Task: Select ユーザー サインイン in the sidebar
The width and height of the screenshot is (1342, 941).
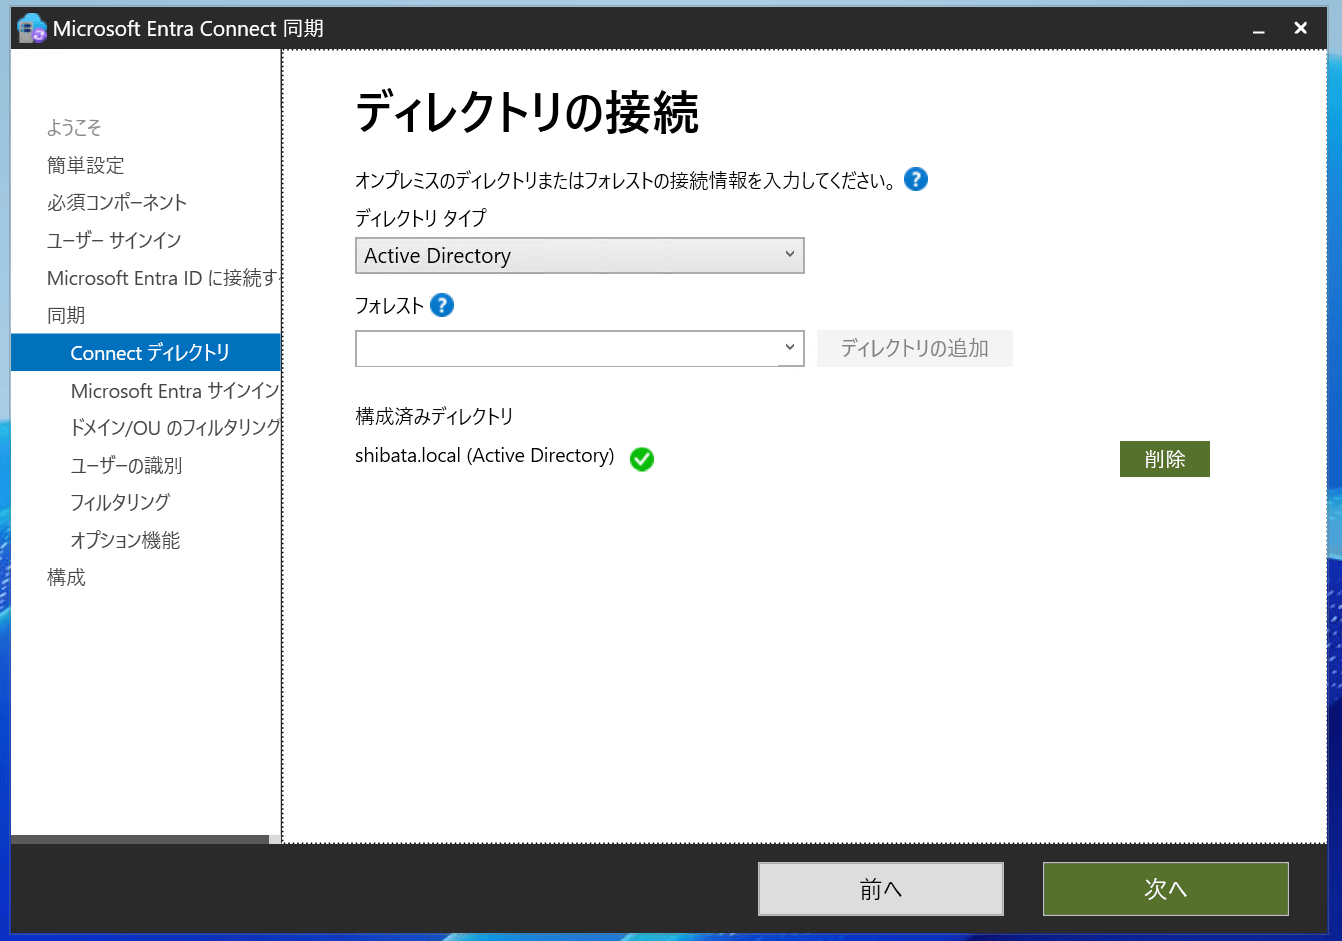Action: point(114,240)
